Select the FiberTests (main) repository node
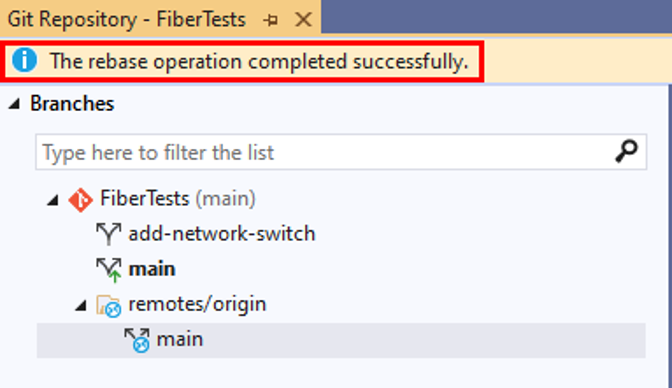Image resolution: width=672 pixels, height=388 pixels. pyautogui.click(x=177, y=199)
